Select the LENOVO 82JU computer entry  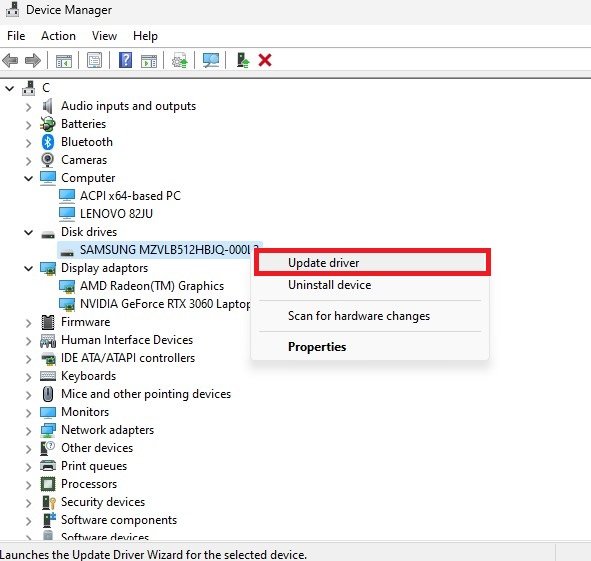click(x=116, y=214)
